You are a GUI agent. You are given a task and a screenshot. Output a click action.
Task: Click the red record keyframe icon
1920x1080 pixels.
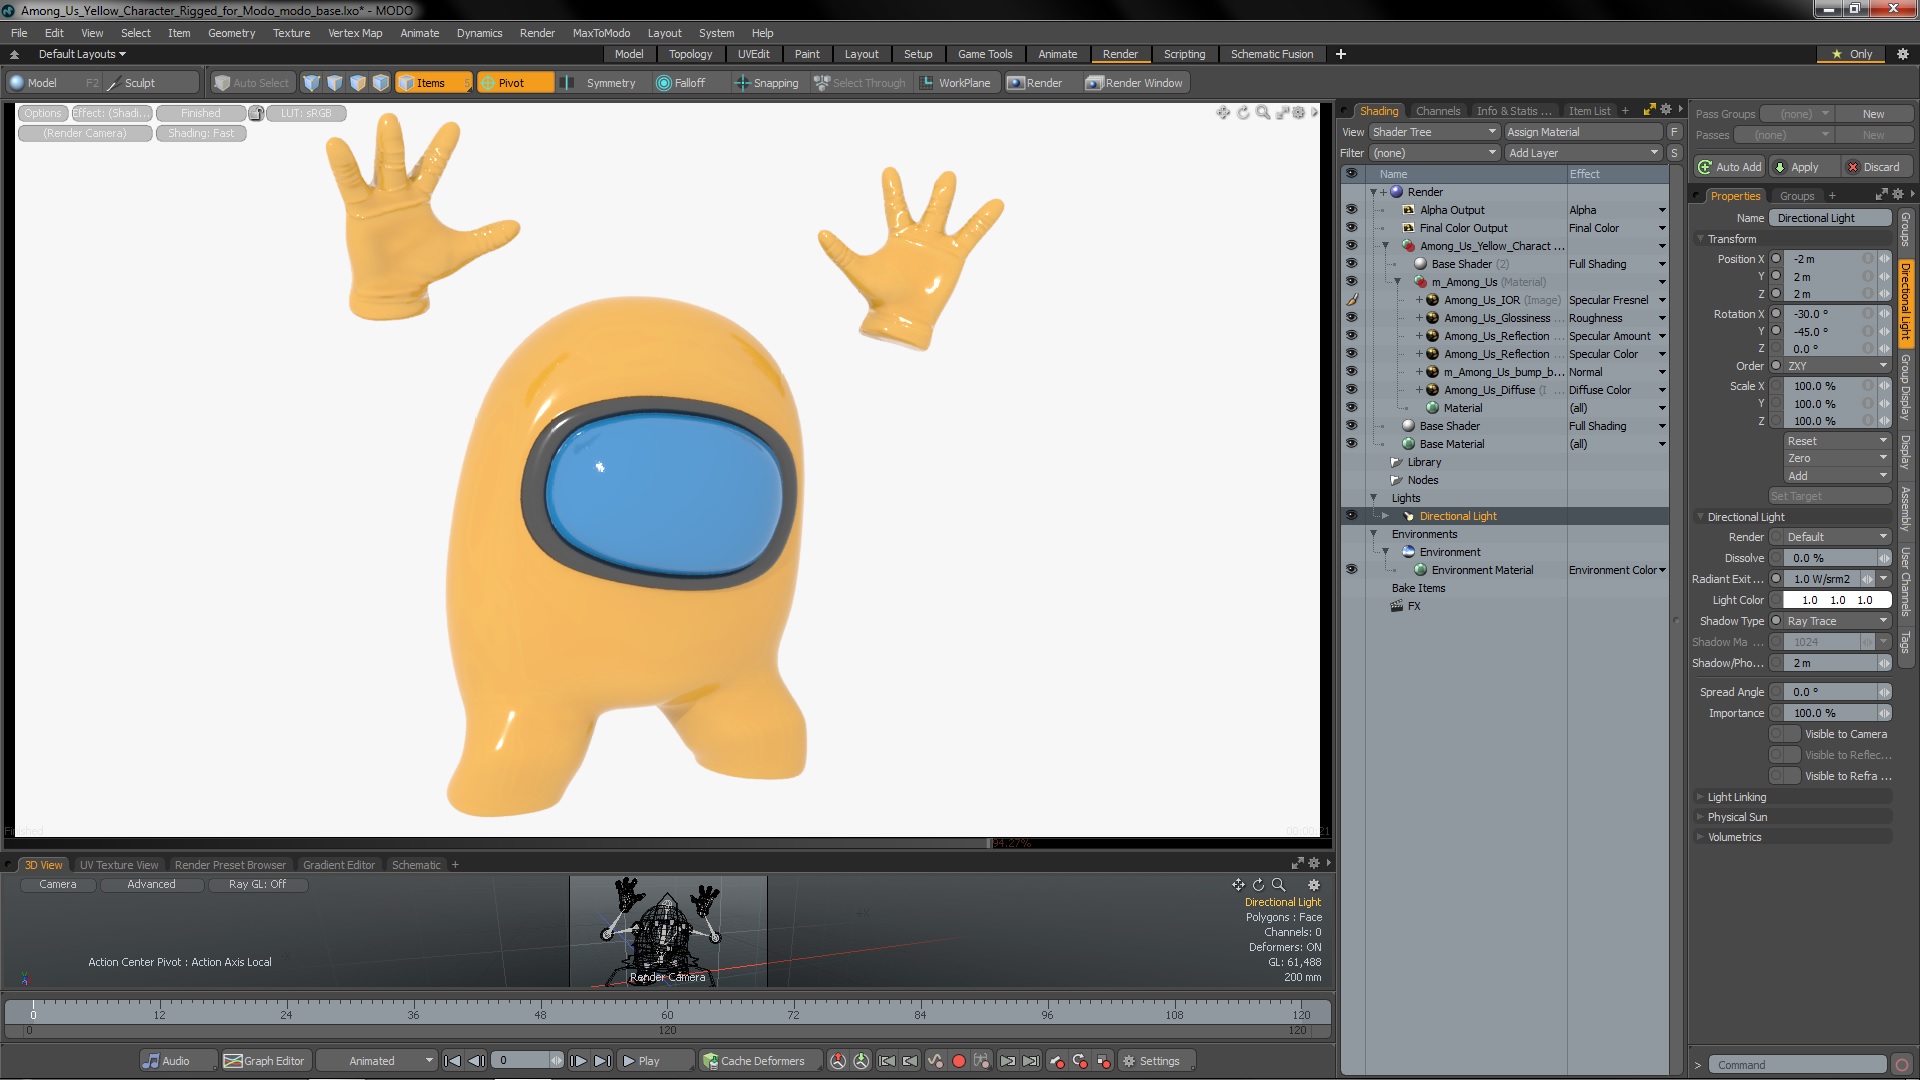click(958, 1061)
